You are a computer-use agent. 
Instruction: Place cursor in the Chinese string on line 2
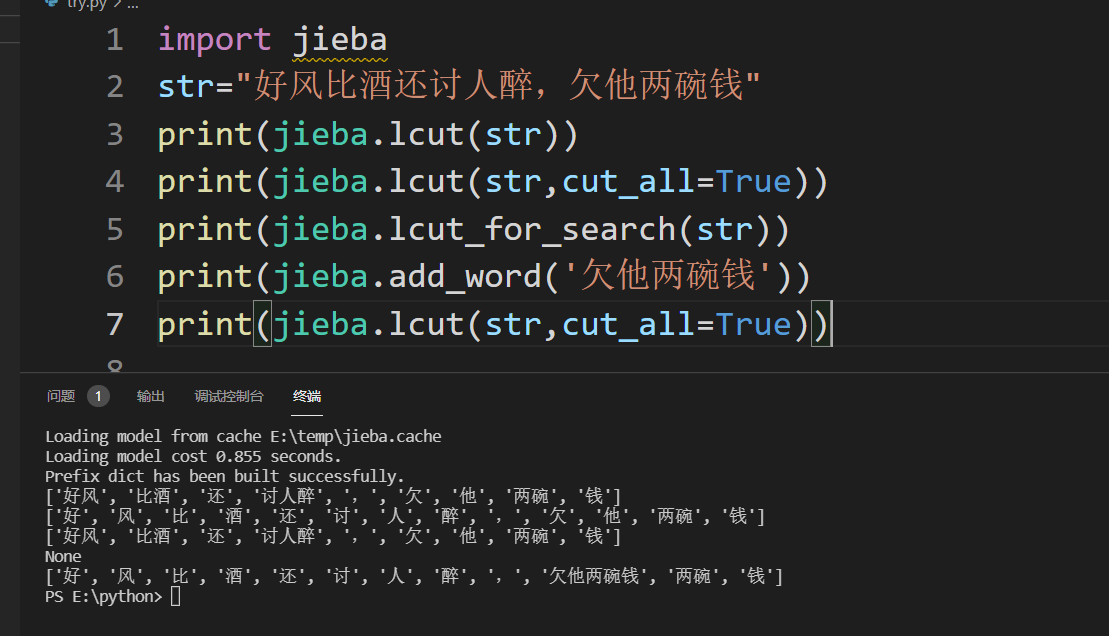[x=498, y=87]
